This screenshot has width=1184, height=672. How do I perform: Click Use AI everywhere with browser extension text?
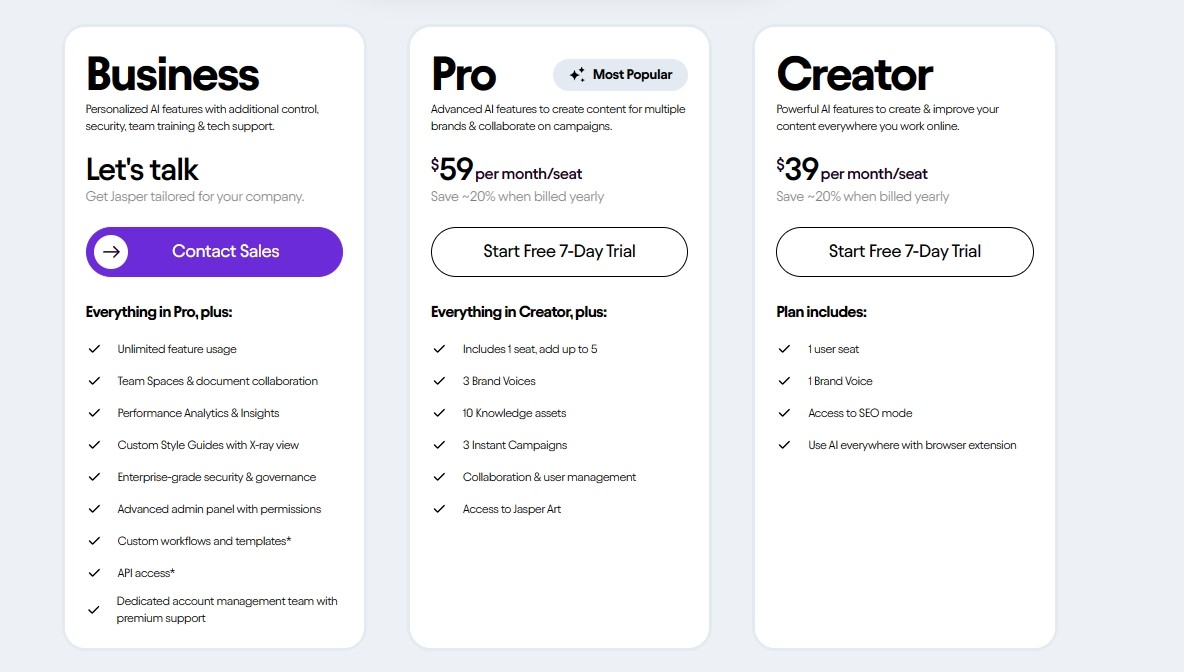click(x=912, y=445)
